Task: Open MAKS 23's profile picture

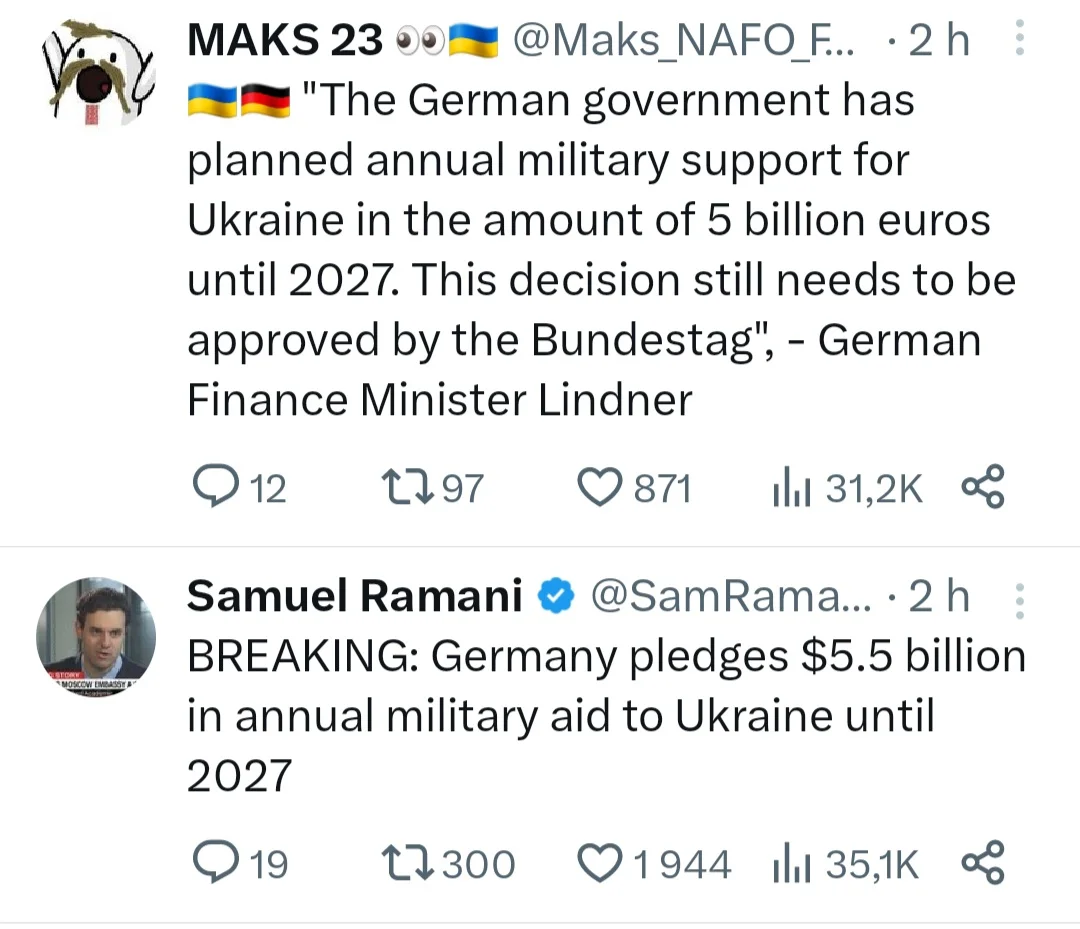Action: (x=95, y=72)
